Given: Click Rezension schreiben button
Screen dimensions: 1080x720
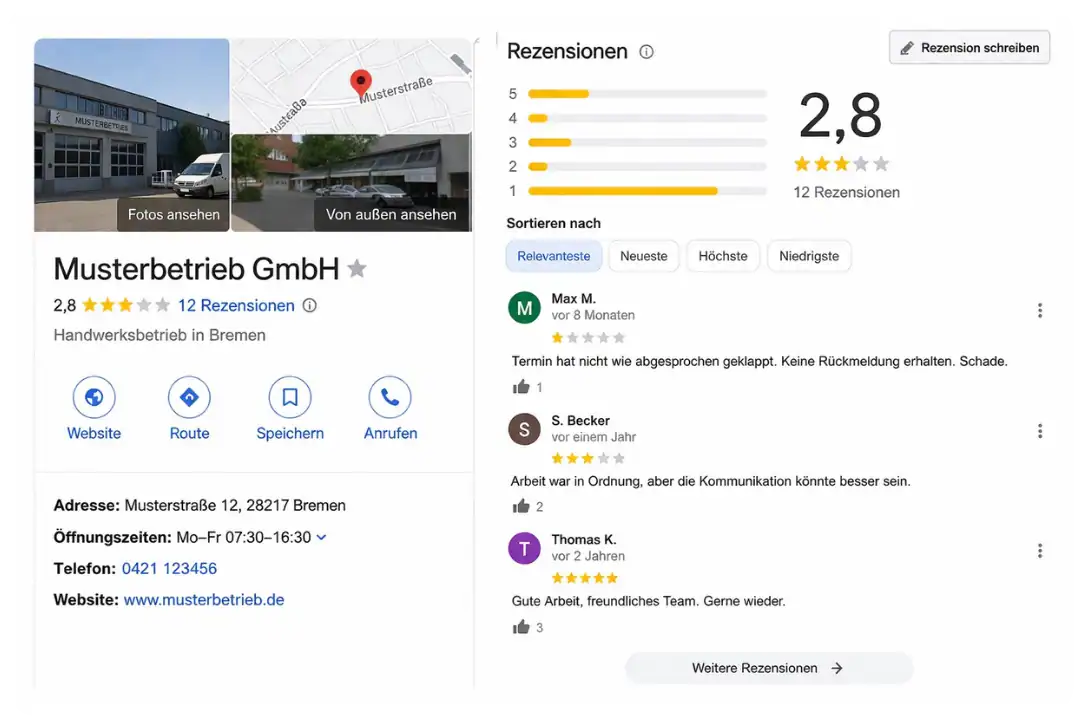Looking at the screenshot, I should coord(969,48).
